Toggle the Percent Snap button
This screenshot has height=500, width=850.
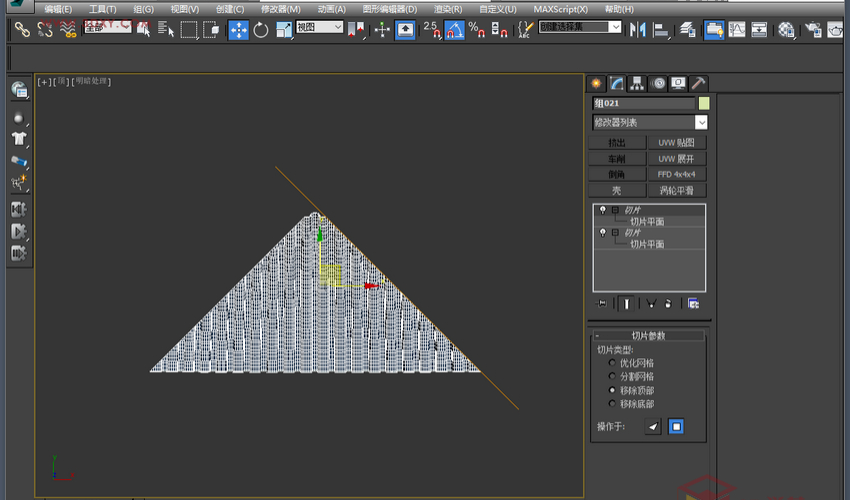tap(476, 29)
